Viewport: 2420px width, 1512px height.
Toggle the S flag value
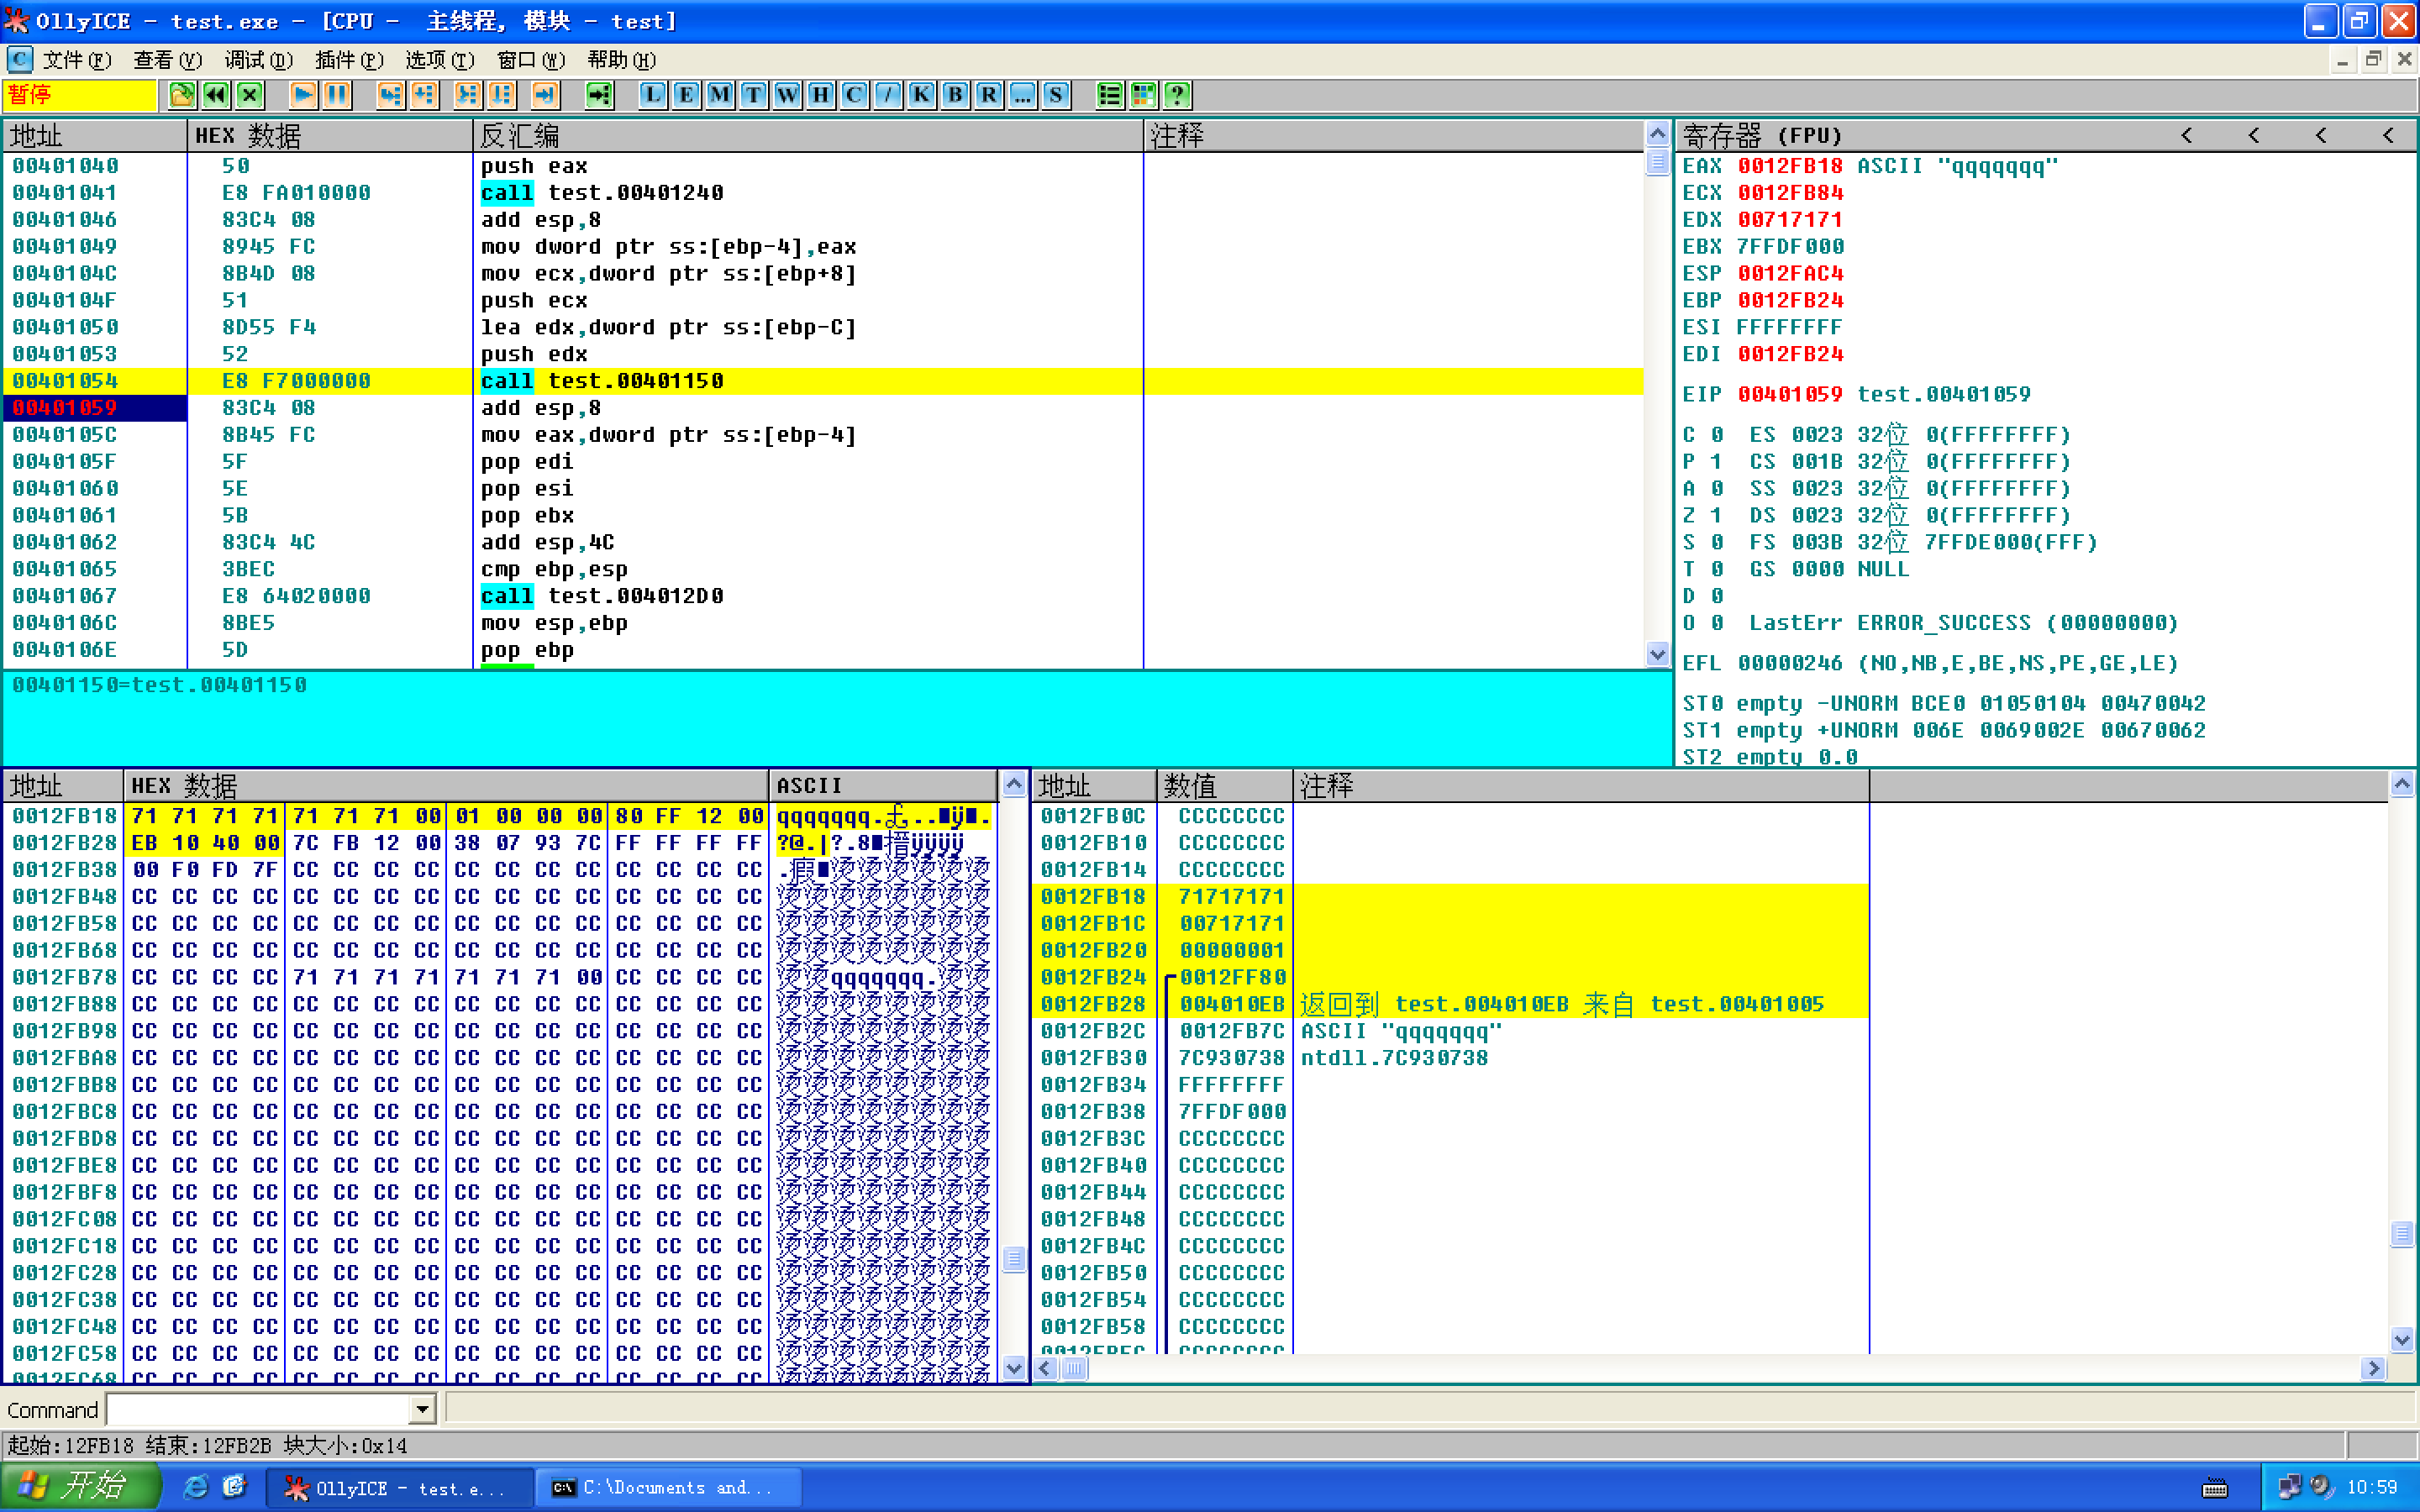coord(1717,542)
